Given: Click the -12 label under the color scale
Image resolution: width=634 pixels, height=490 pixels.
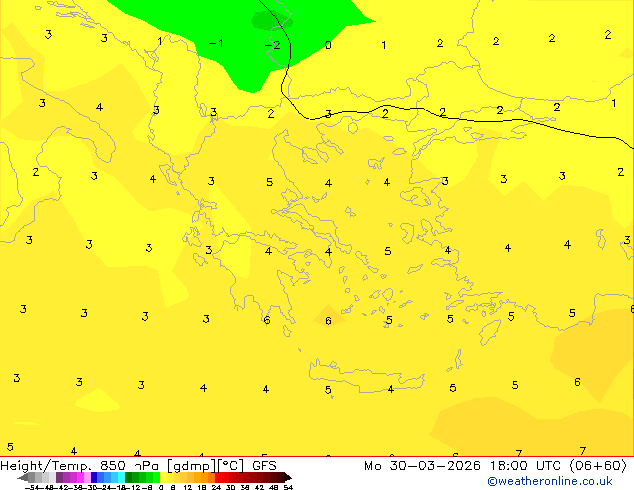Looking at the screenshot, I should click(x=135, y=487).
